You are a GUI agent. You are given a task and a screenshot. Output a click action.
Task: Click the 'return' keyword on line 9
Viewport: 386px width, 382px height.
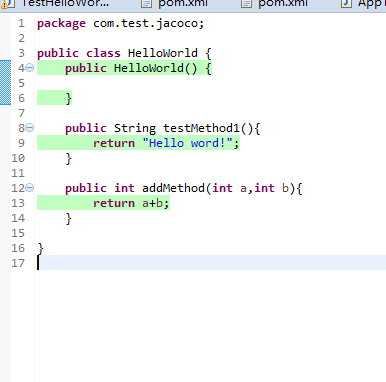click(114, 143)
